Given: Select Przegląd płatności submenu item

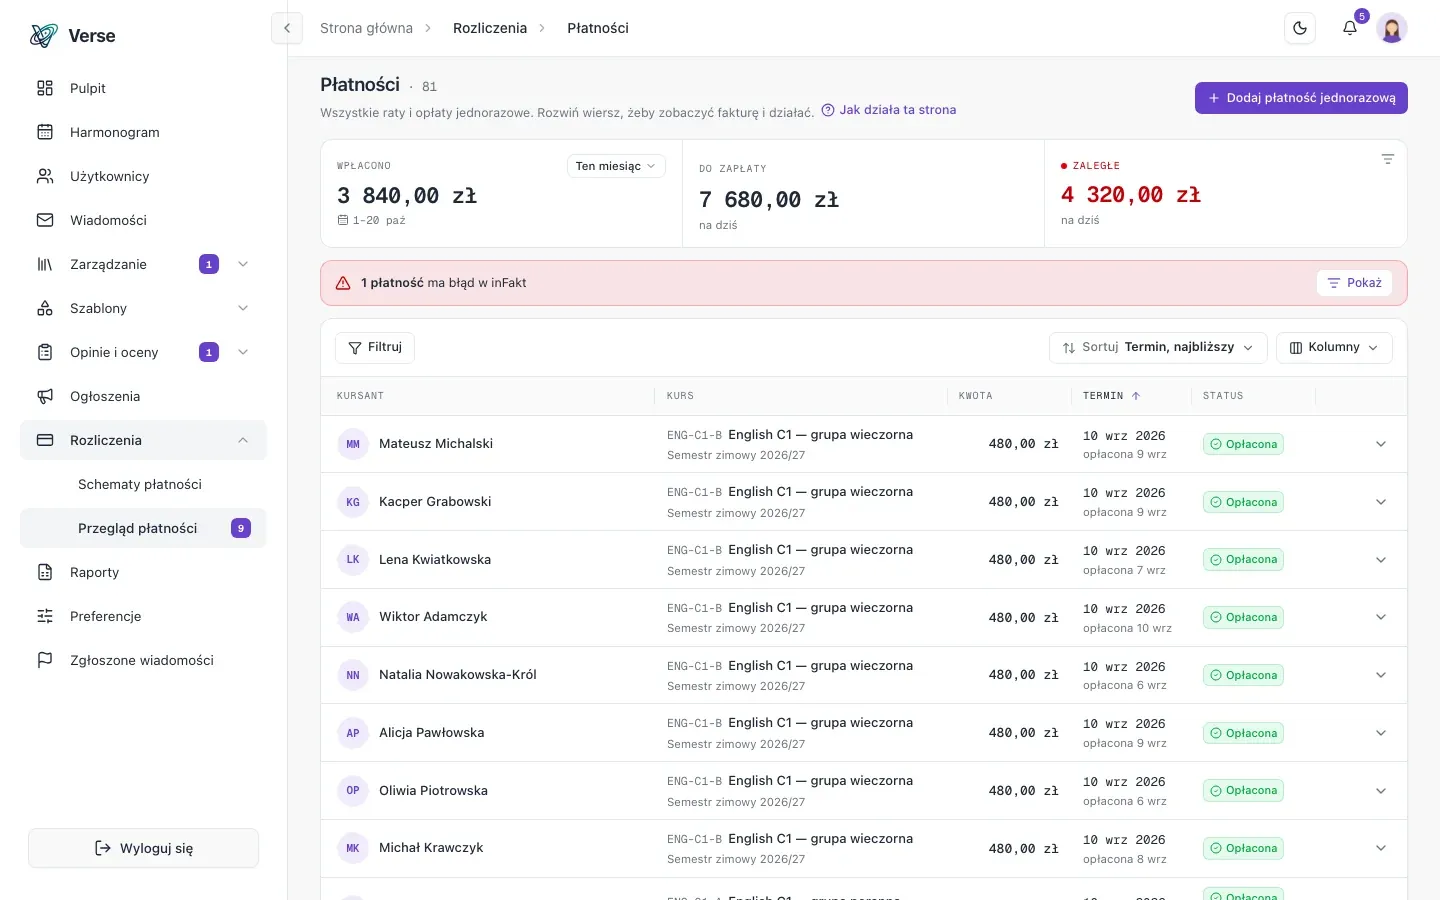Looking at the screenshot, I should click(143, 528).
